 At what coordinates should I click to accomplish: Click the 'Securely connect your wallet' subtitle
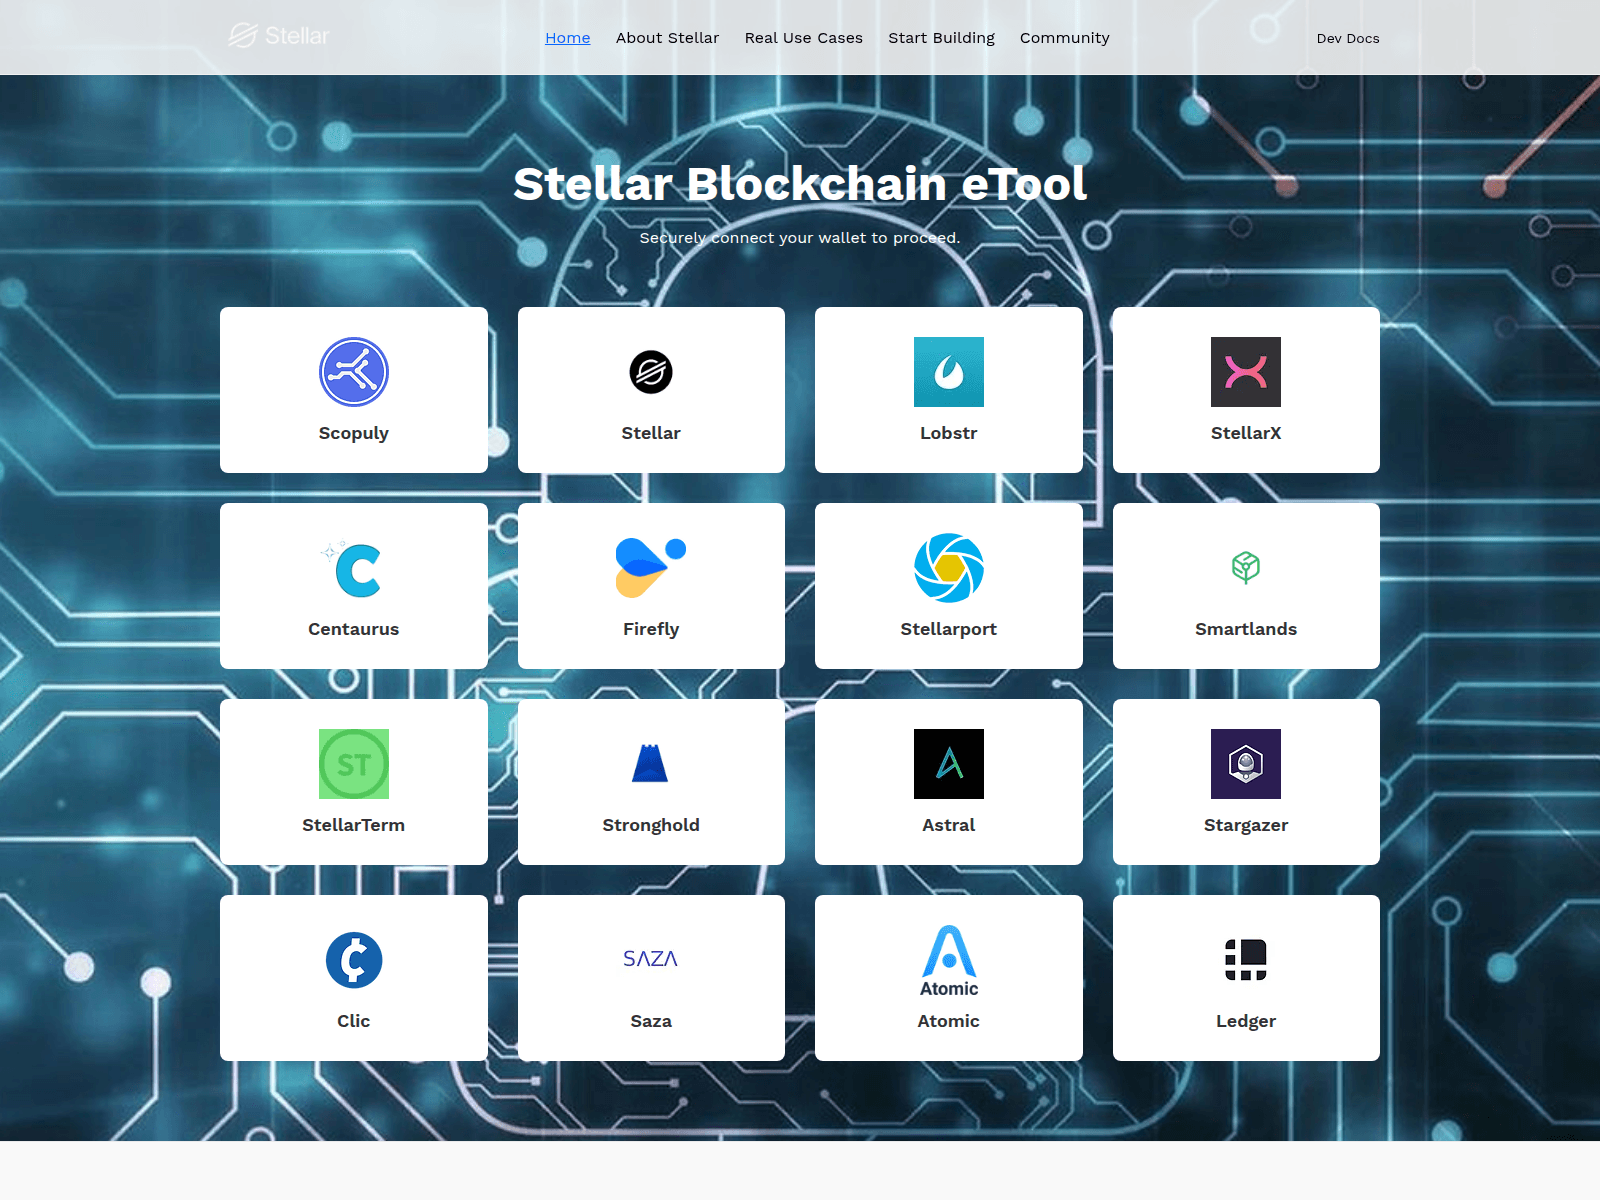click(x=800, y=238)
